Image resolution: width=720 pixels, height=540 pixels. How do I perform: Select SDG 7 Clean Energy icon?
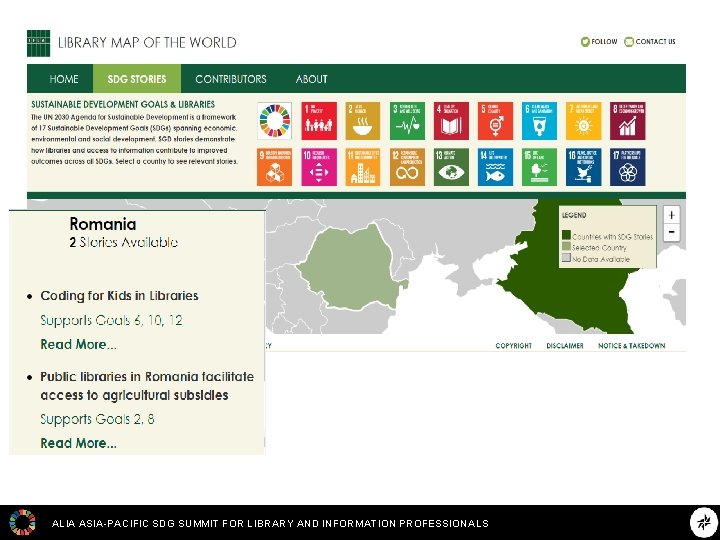pyautogui.click(x=583, y=121)
